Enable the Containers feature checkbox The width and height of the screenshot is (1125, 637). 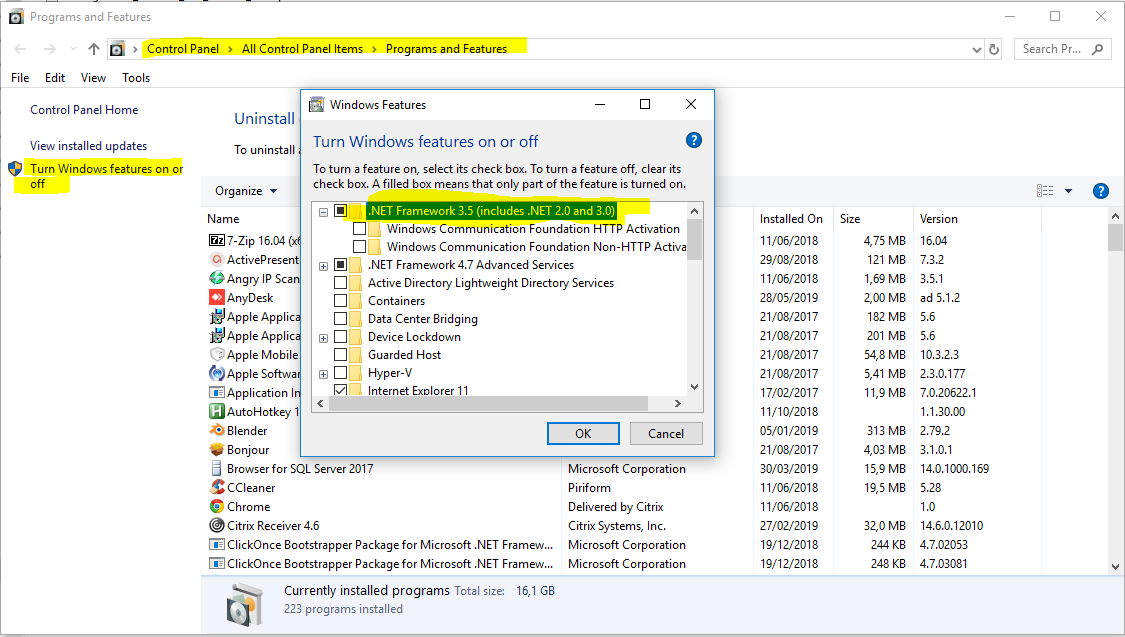click(x=341, y=301)
